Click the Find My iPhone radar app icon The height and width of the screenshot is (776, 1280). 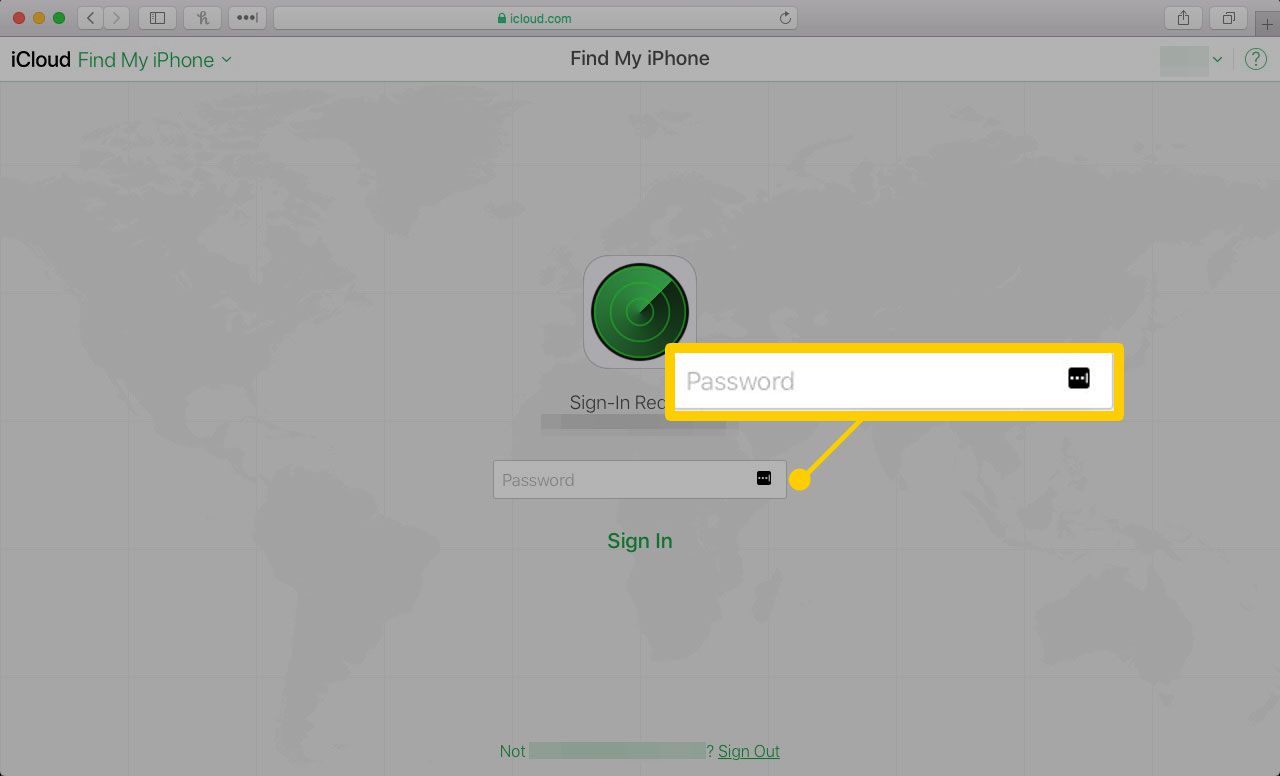coord(640,312)
